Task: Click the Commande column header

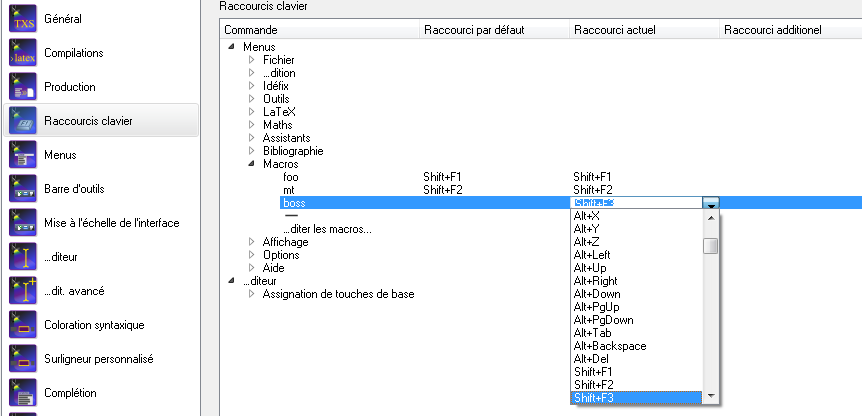Action: click(x=320, y=30)
